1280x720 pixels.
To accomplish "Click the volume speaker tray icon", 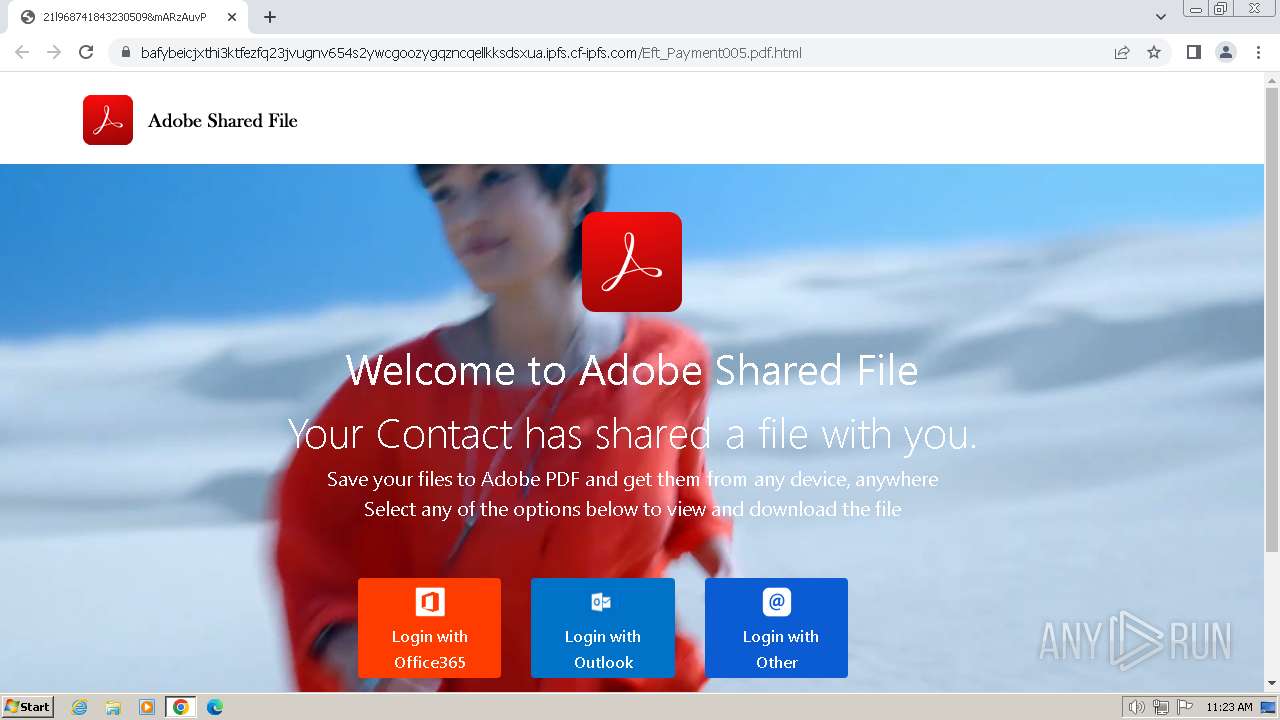I will tap(1136, 707).
